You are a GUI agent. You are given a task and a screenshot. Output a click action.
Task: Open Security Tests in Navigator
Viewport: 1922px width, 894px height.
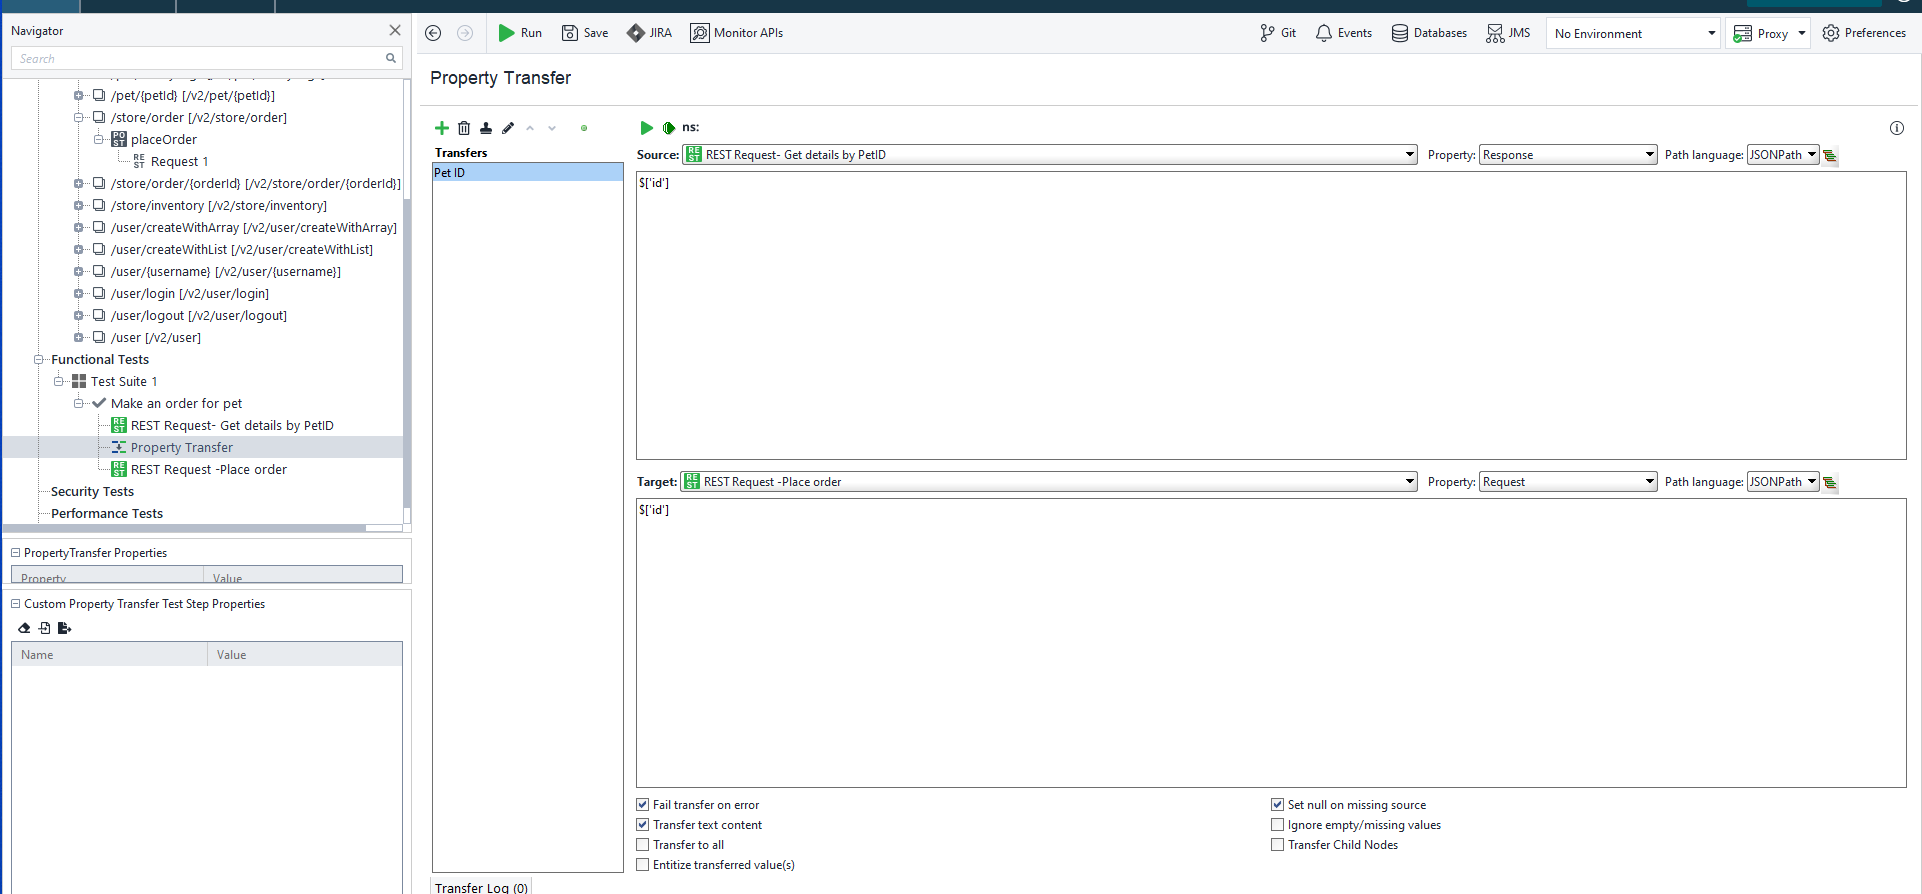pyautogui.click(x=92, y=492)
